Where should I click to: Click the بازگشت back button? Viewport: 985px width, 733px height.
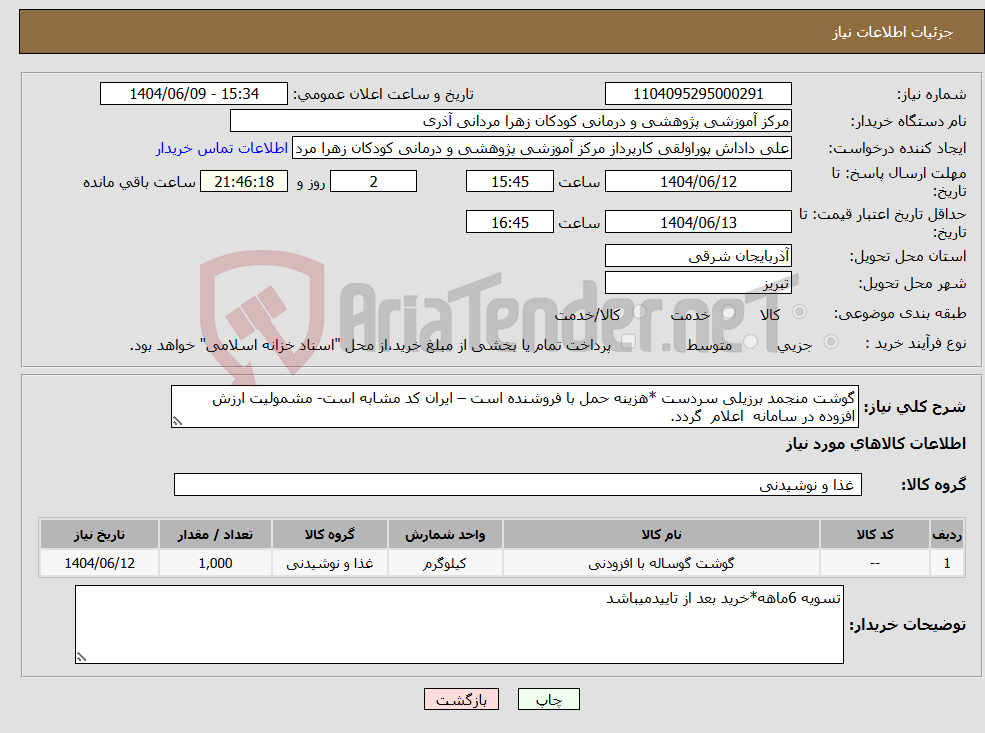(x=461, y=699)
